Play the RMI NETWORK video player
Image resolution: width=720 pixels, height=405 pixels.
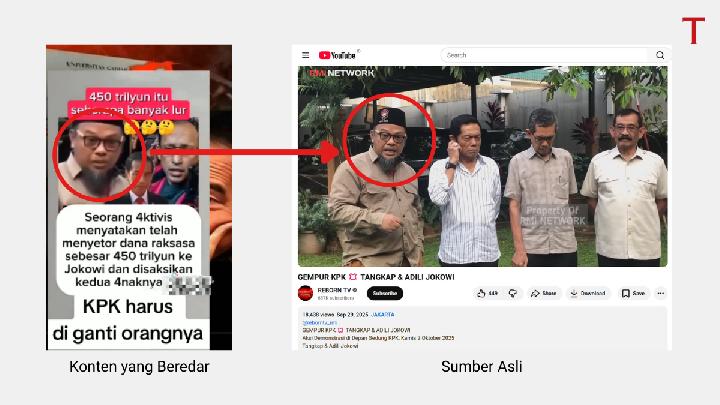click(x=483, y=166)
